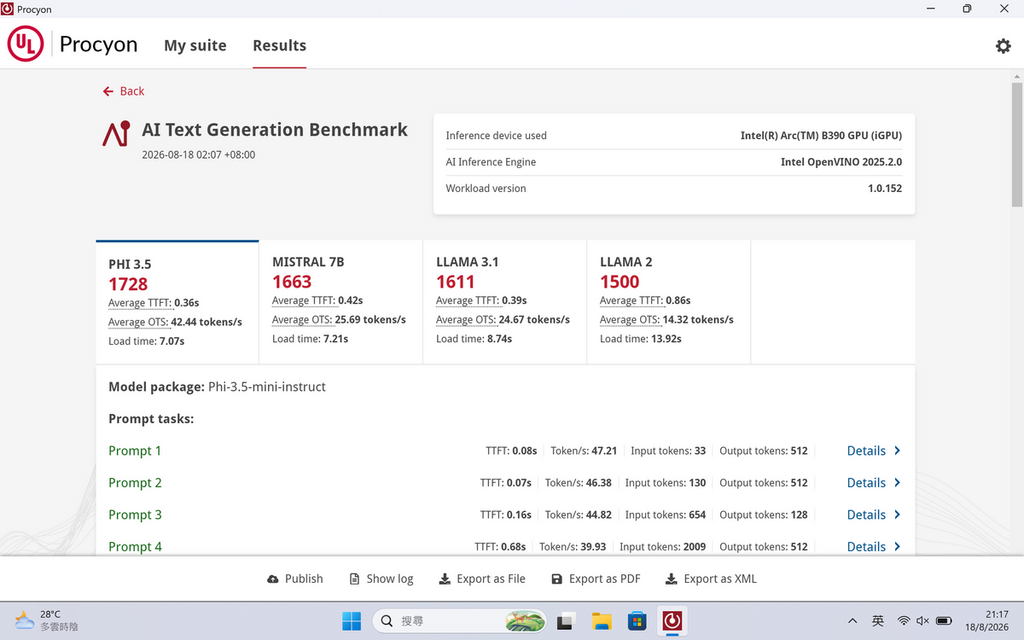
Task: Click the MISTRAL 7B score 1663
Action: point(292,282)
